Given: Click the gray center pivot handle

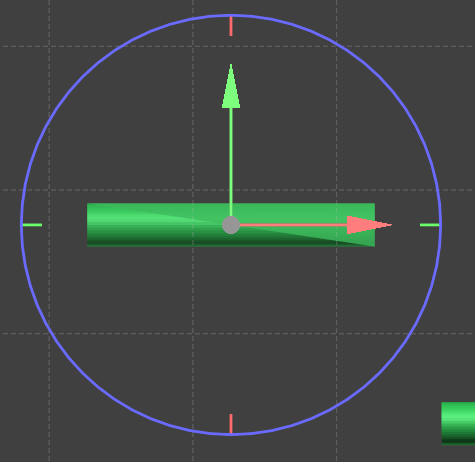Looking at the screenshot, I should pos(231,225).
